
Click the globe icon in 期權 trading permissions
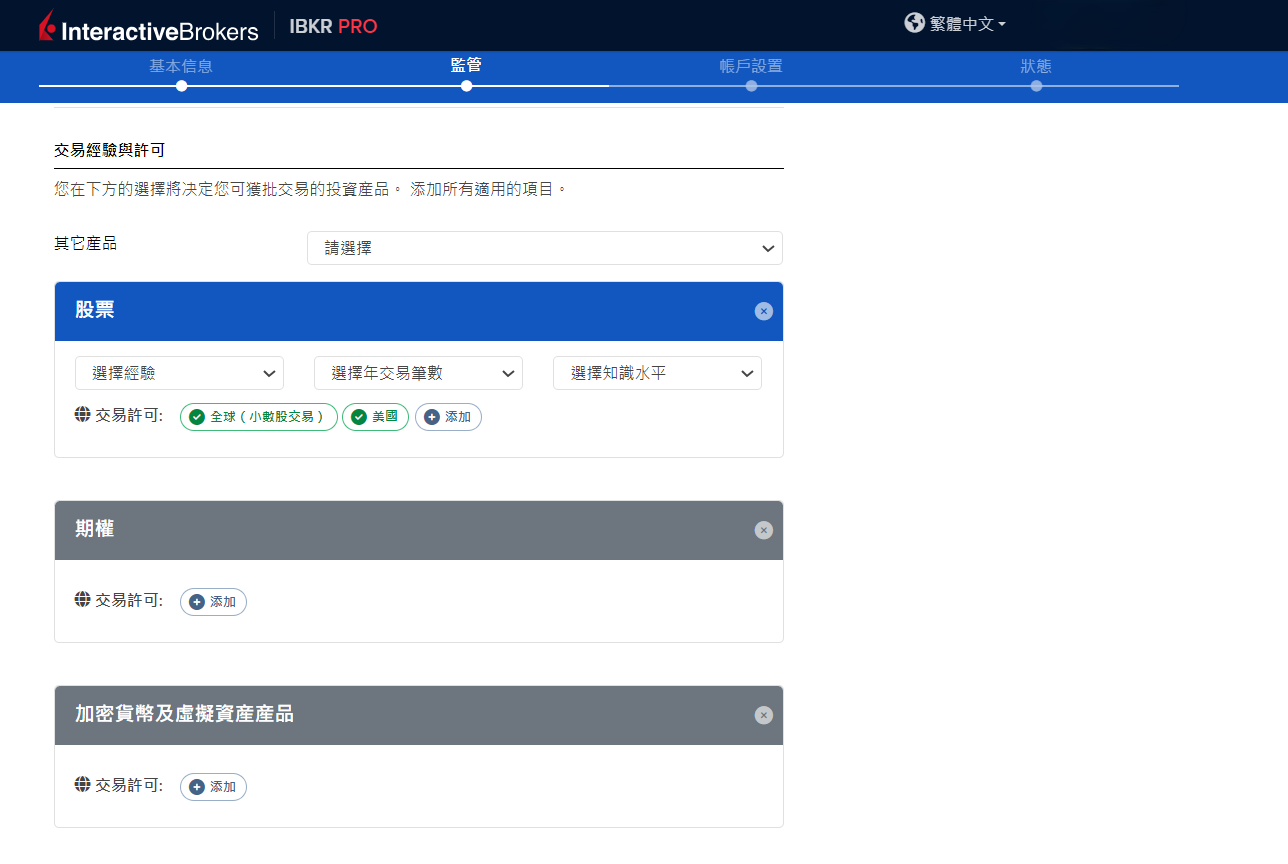pyautogui.click(x=83, y=600)
